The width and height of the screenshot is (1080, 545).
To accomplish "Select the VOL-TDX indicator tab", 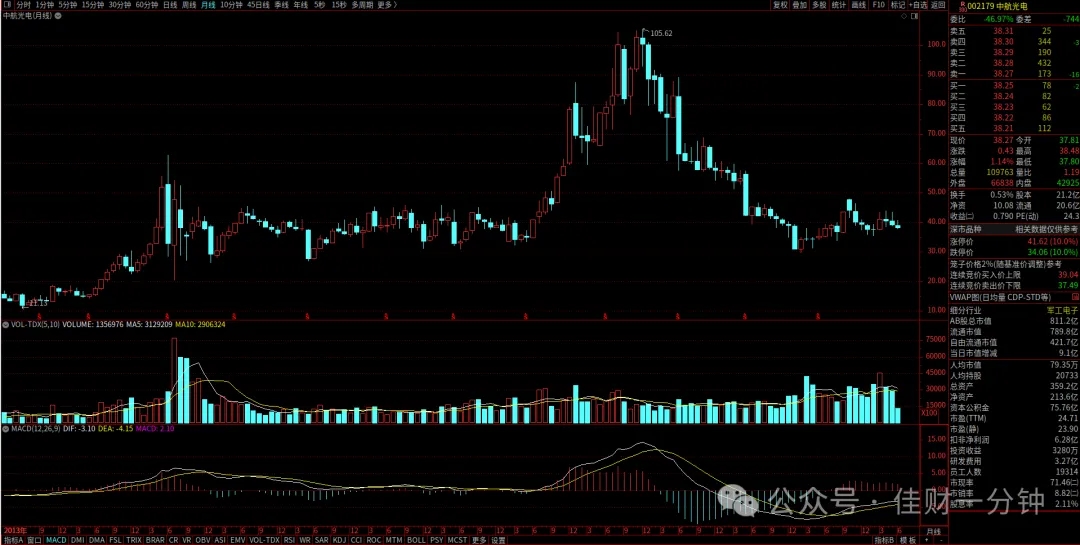I will (264, 540).
